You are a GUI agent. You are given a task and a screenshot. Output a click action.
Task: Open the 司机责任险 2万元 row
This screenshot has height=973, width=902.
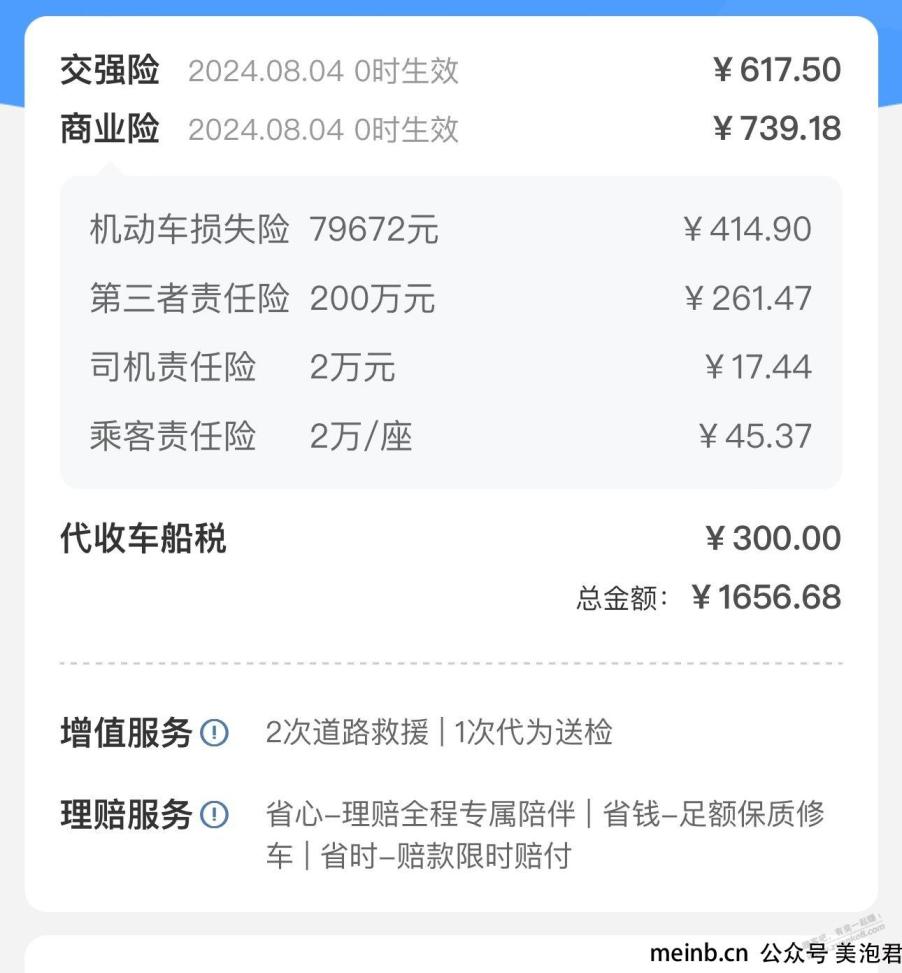pos(451,366)
